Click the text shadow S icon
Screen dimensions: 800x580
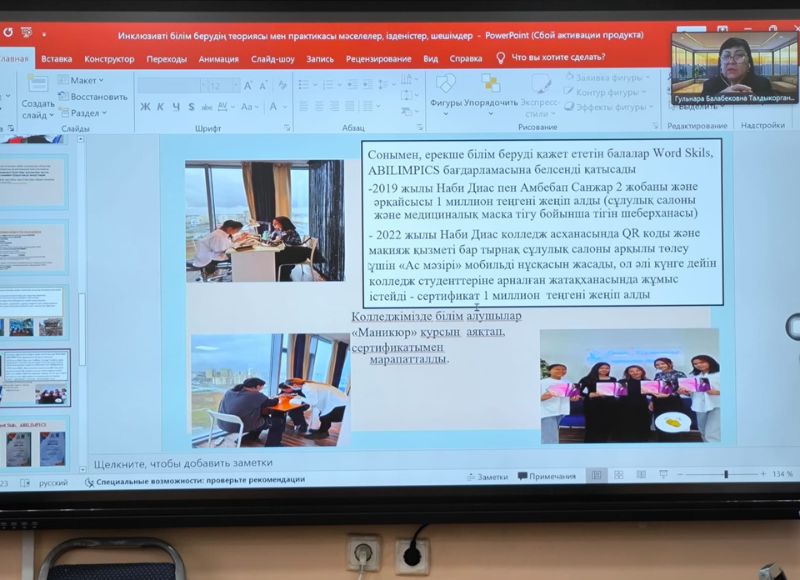click(x=191, y=107)
